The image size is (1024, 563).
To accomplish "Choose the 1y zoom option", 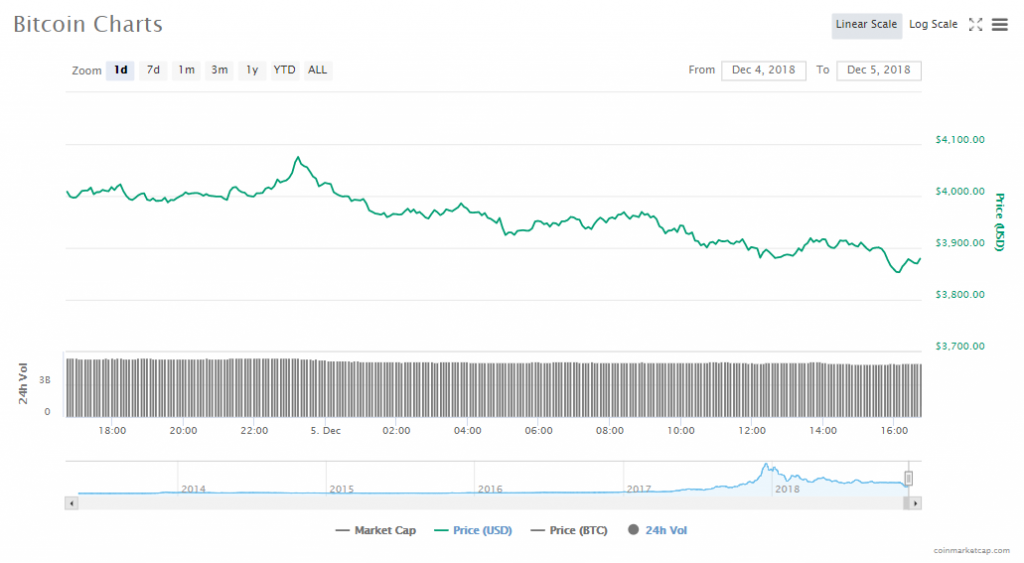I will coord(252,70).
